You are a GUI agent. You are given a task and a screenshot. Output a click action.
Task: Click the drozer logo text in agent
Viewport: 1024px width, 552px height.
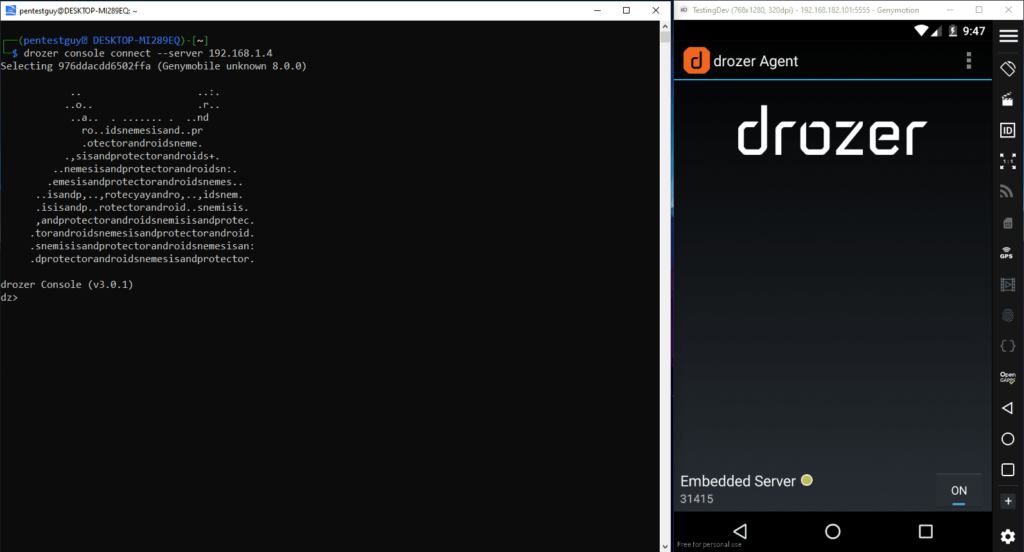coord(831,131)
